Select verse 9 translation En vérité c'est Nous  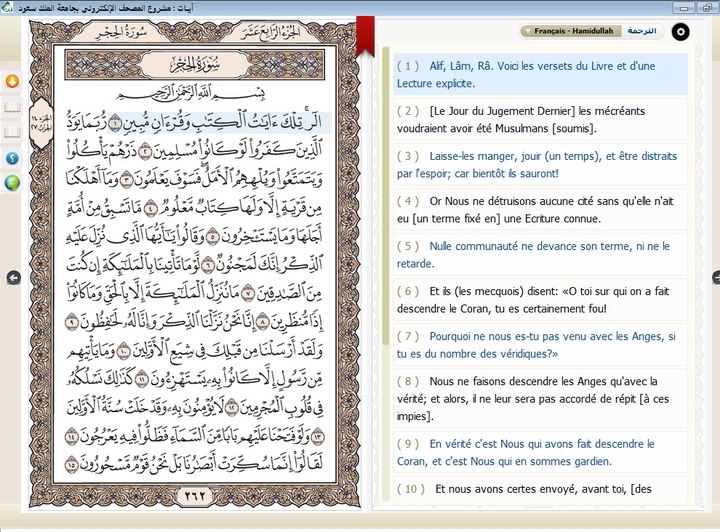tap(540, 452)
